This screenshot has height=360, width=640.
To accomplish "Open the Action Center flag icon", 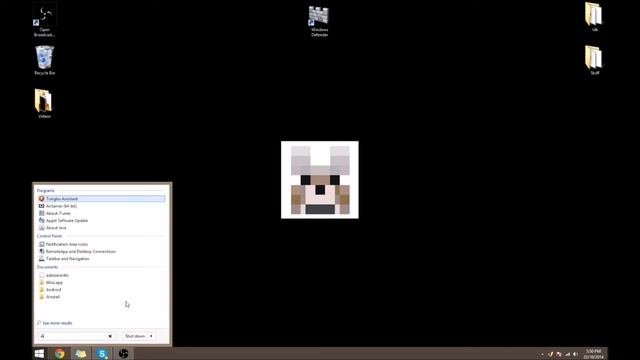I will (559, 354).
